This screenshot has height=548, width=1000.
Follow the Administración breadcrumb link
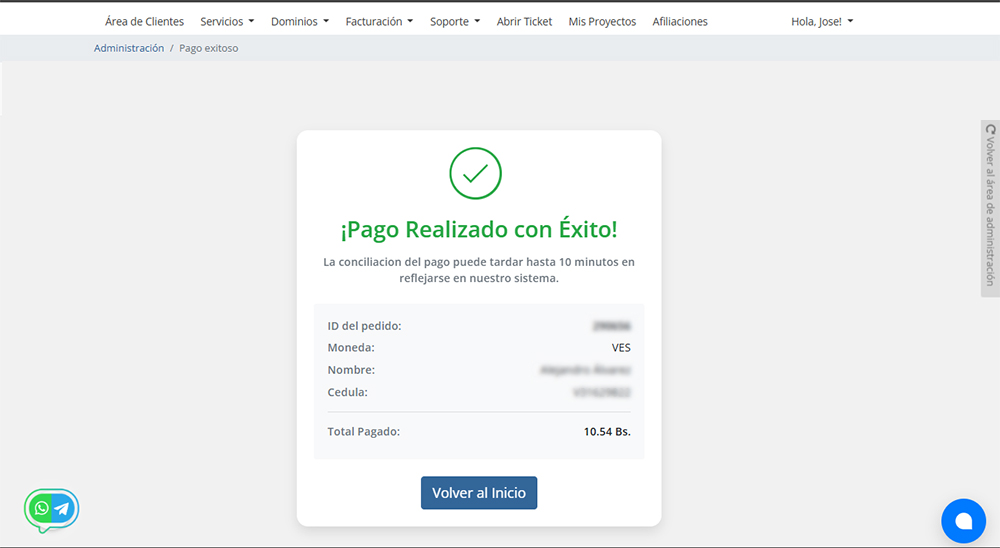click(x=129, y=48)
